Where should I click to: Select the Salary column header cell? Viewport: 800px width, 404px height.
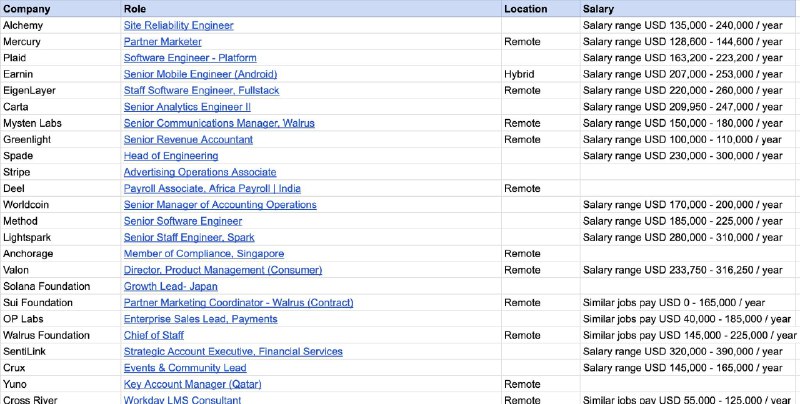(x=599, y=9)
